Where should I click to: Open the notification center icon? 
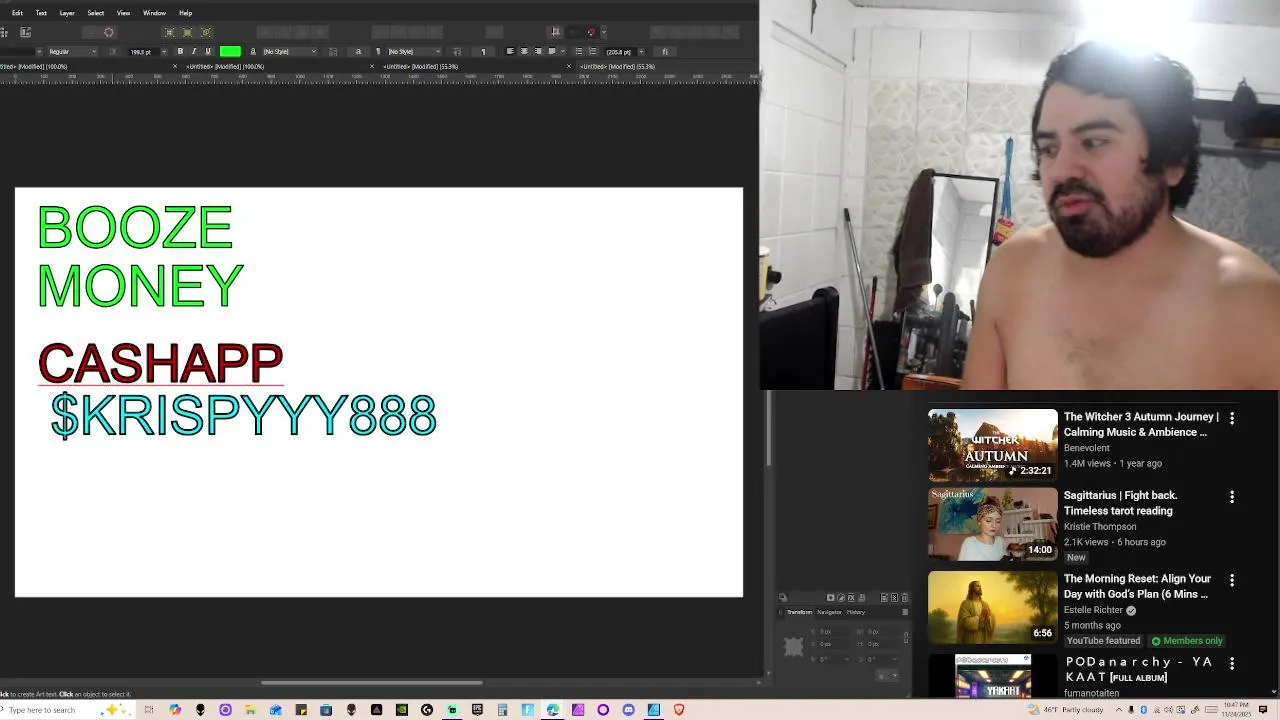(x=1264, y=710)
